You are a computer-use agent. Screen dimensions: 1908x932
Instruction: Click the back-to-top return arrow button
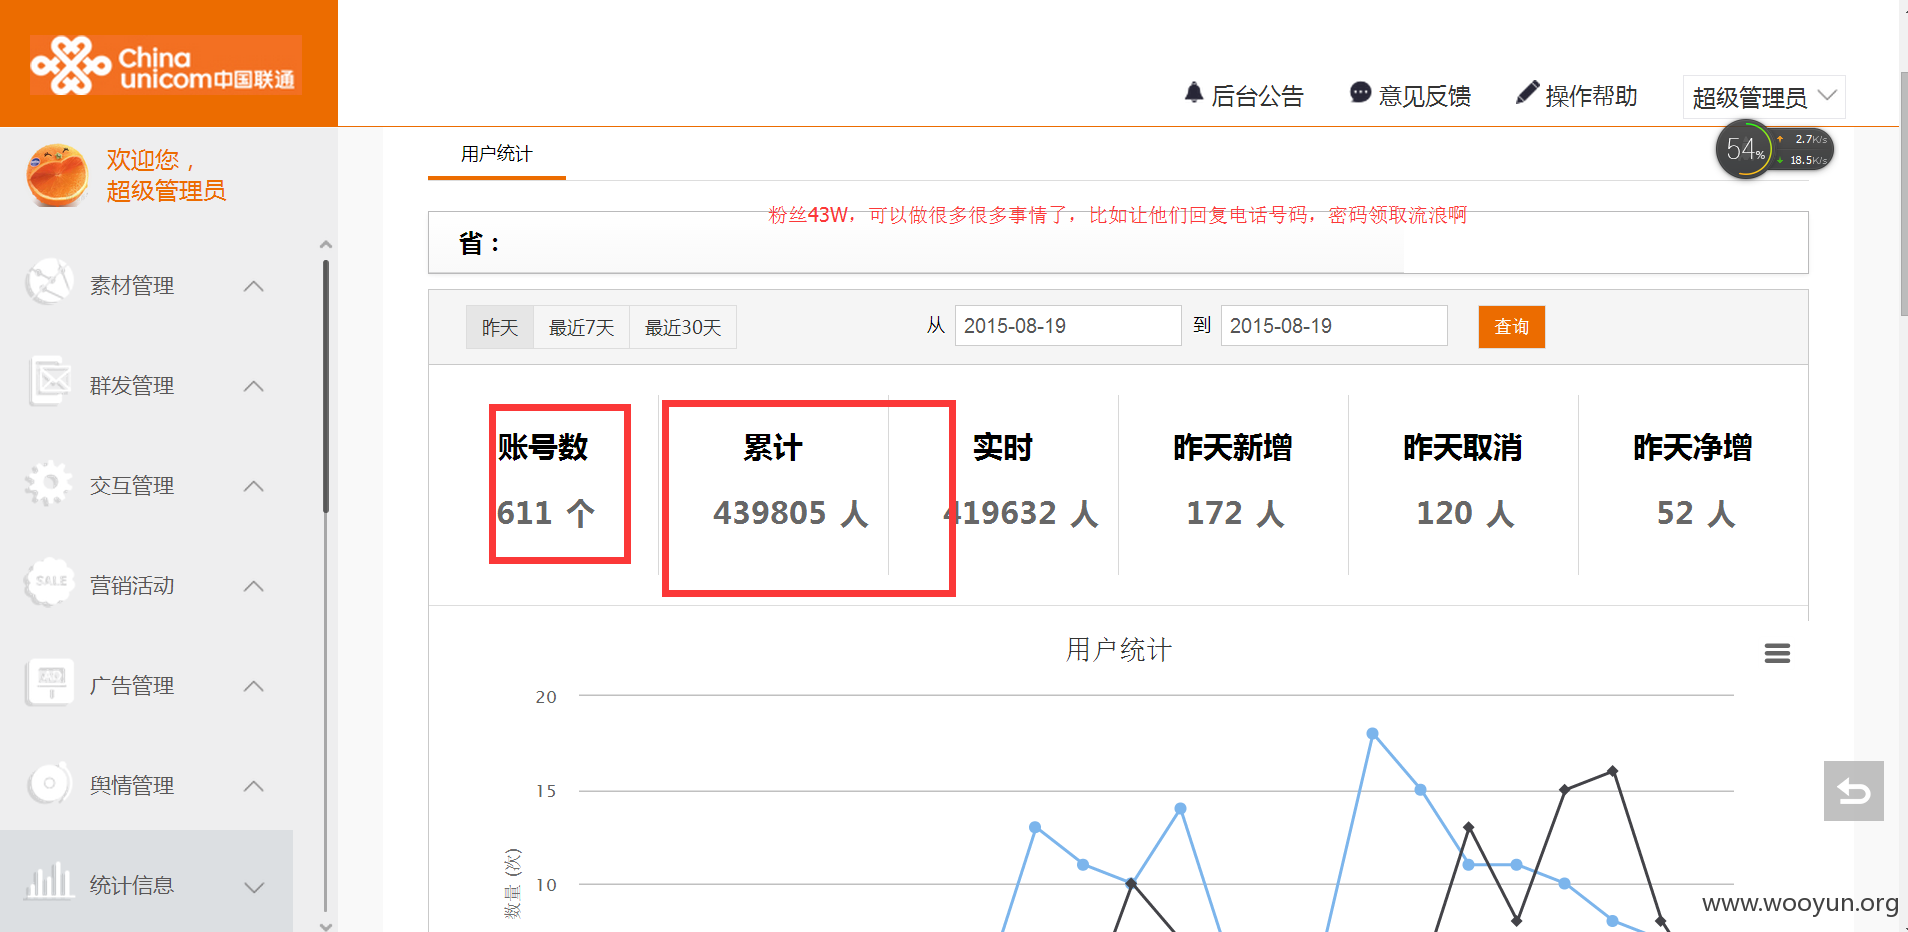point(1853,791)
